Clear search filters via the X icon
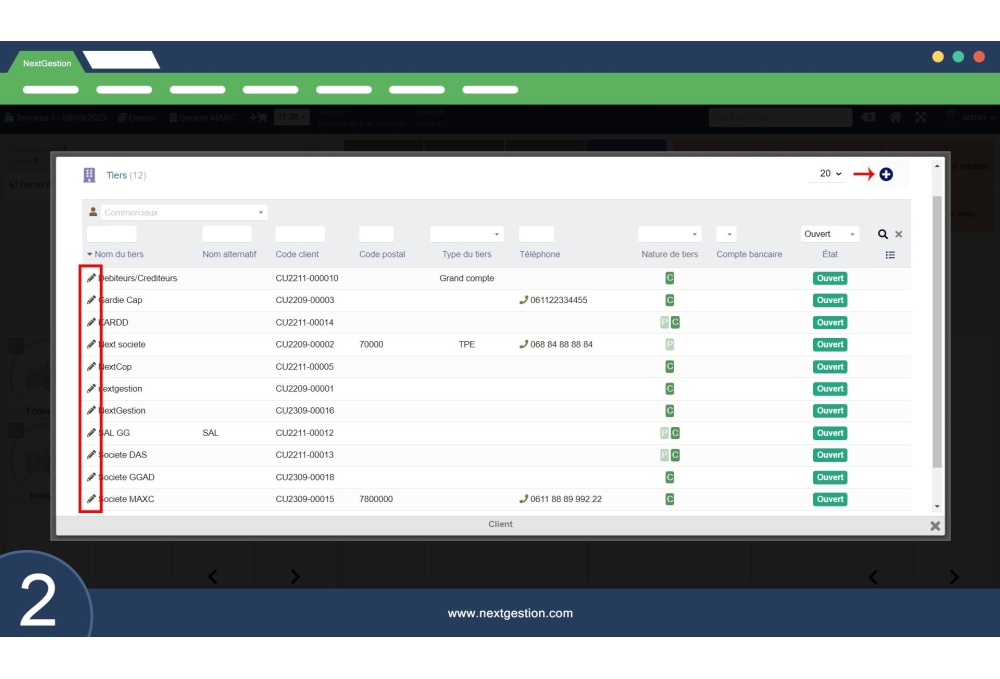This screenshot has height=679, width=1000. pyautogui.click(x=898, y=234)
